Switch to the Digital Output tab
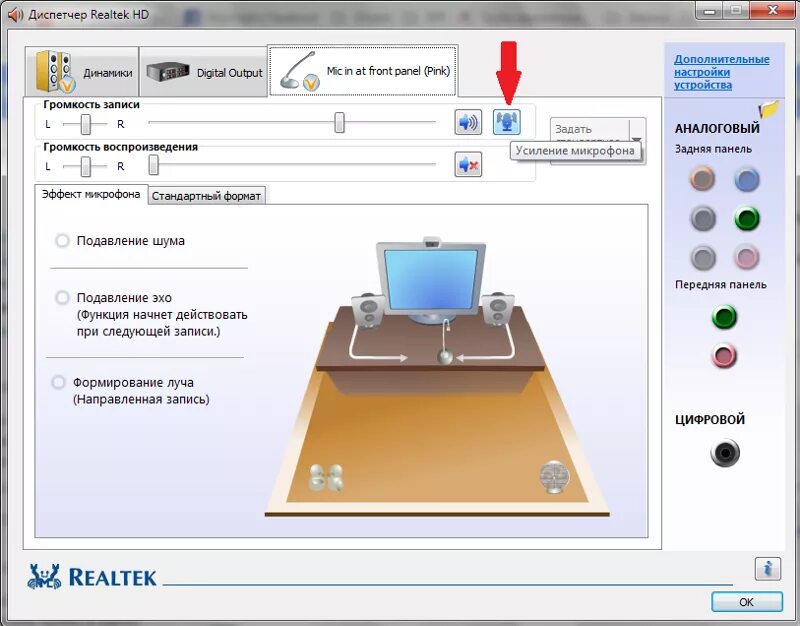 coord(204,72)
